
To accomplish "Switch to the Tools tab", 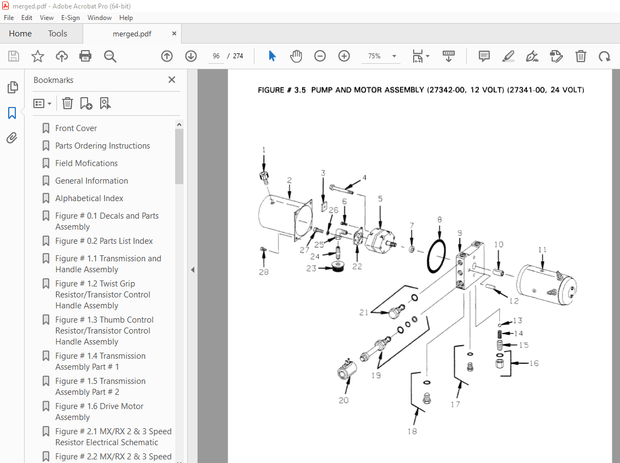I will click(58, 34).
